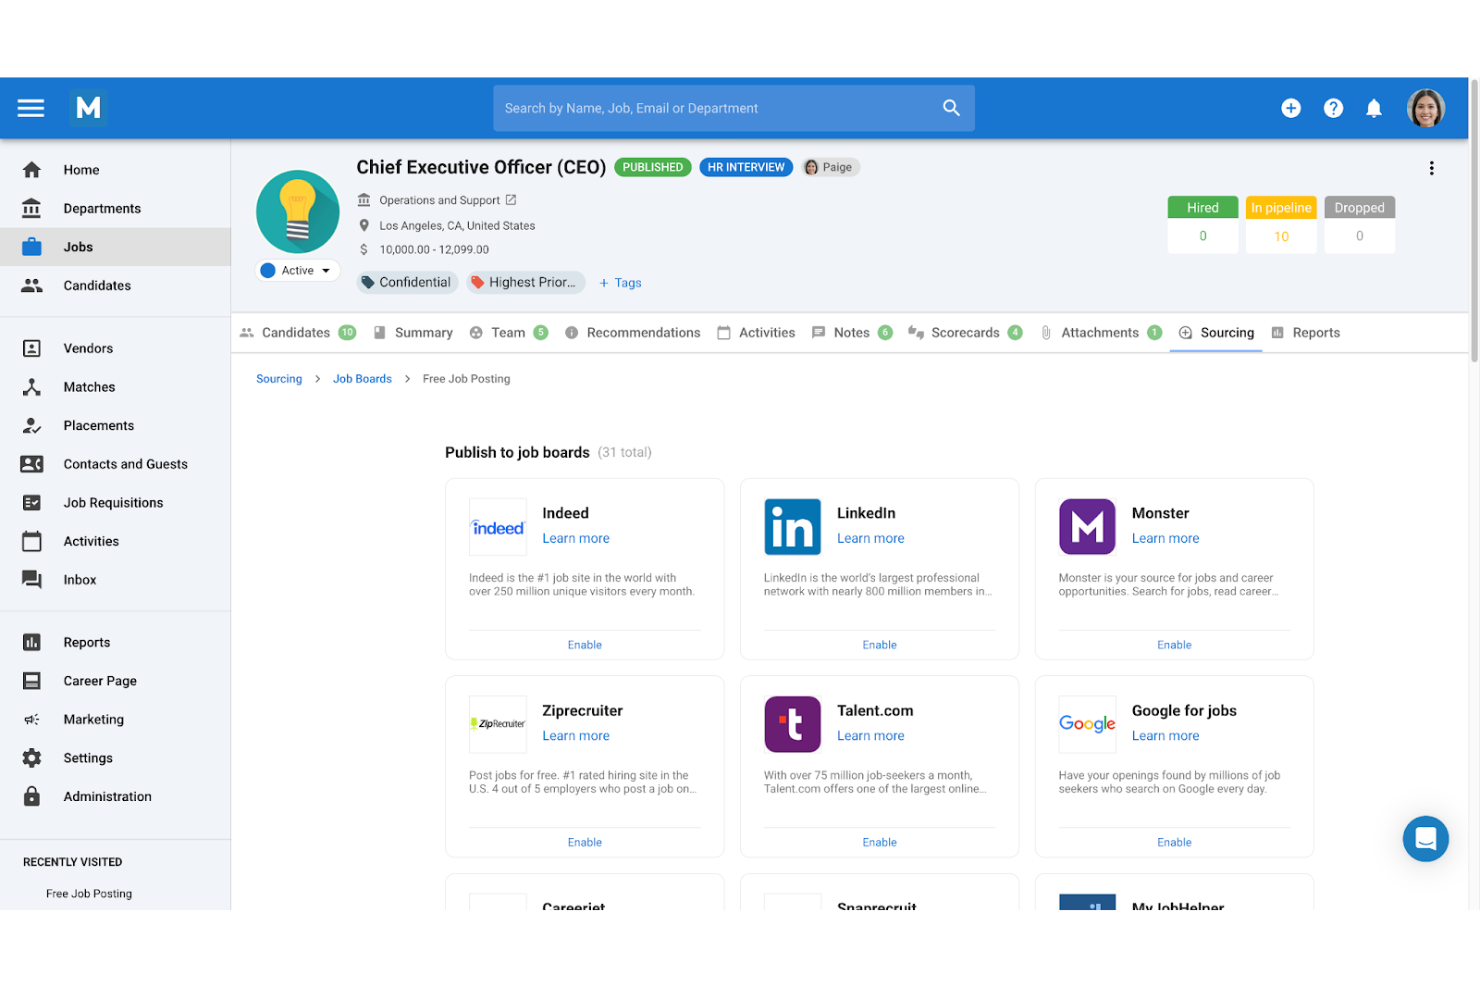
Task: Open the chat support widget
Action: pyautogui.click(x=1425, y=839)
